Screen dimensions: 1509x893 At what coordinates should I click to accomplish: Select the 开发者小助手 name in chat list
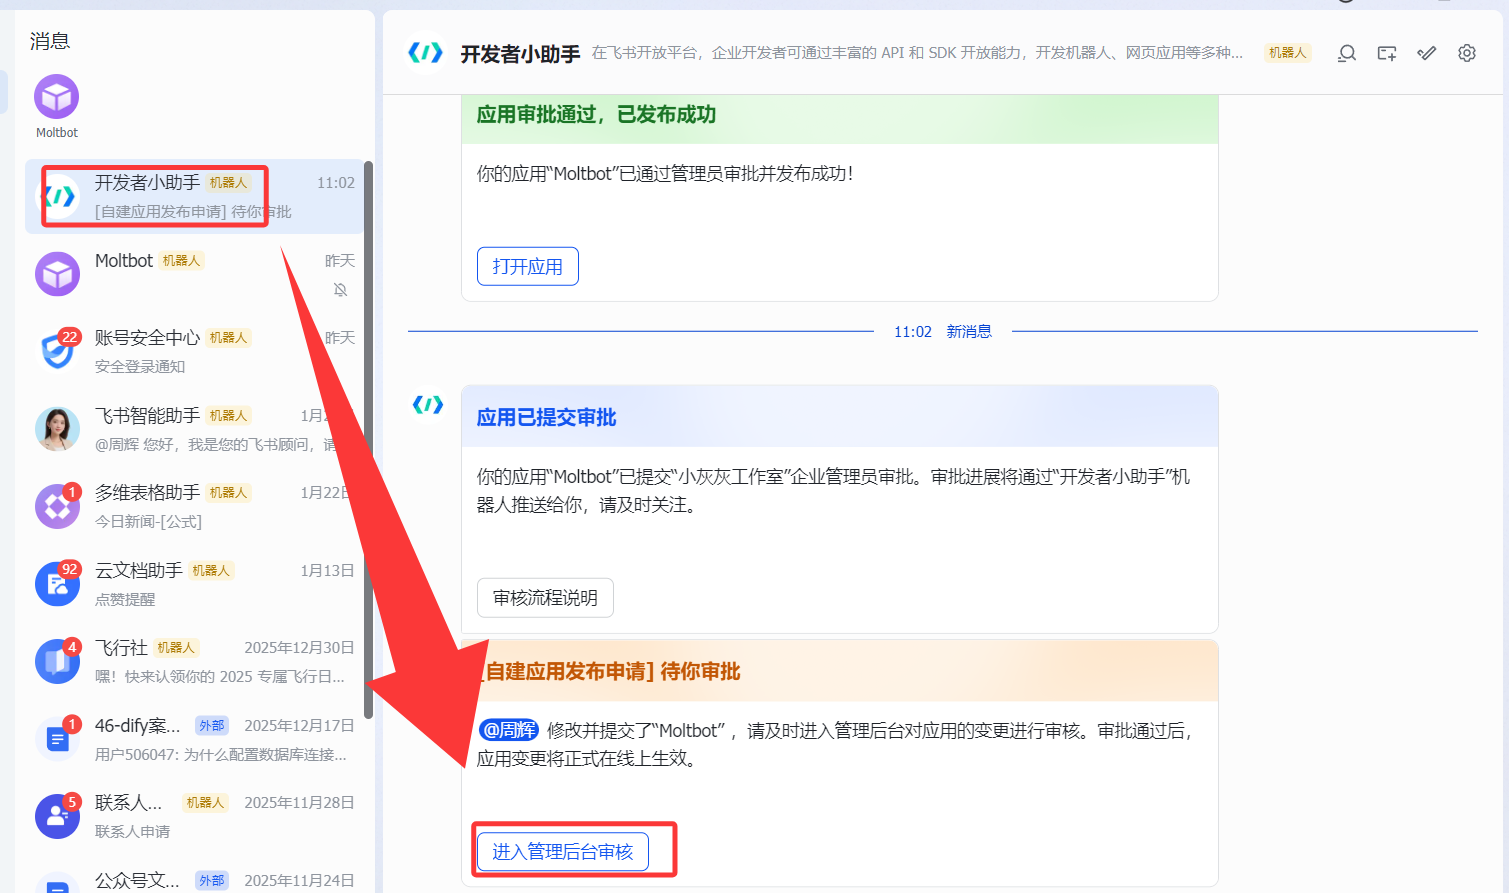click(147, 183)
